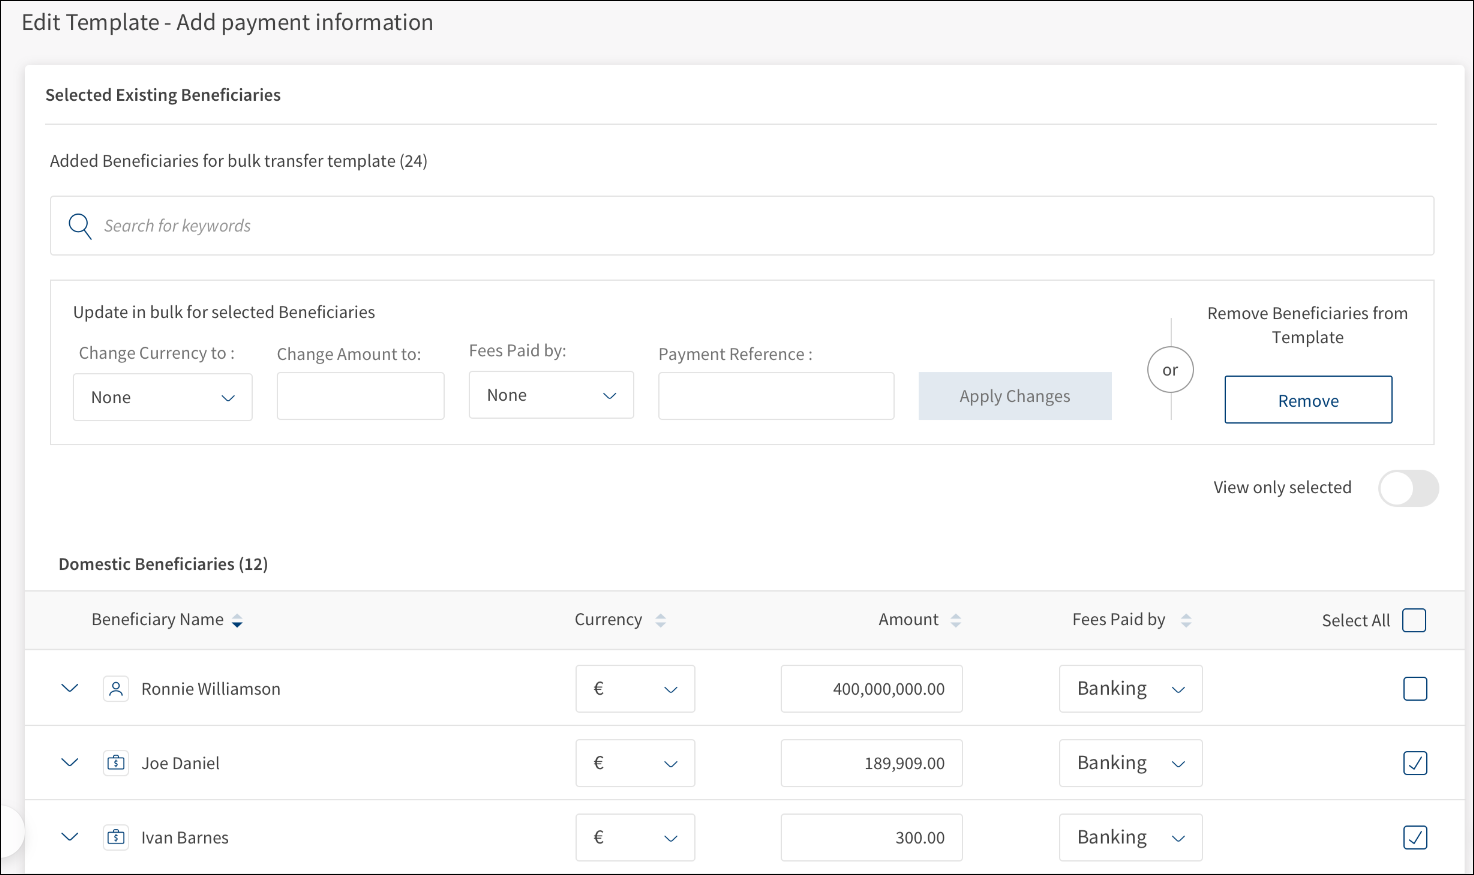Open the Change Currency to dropdown

162,398
